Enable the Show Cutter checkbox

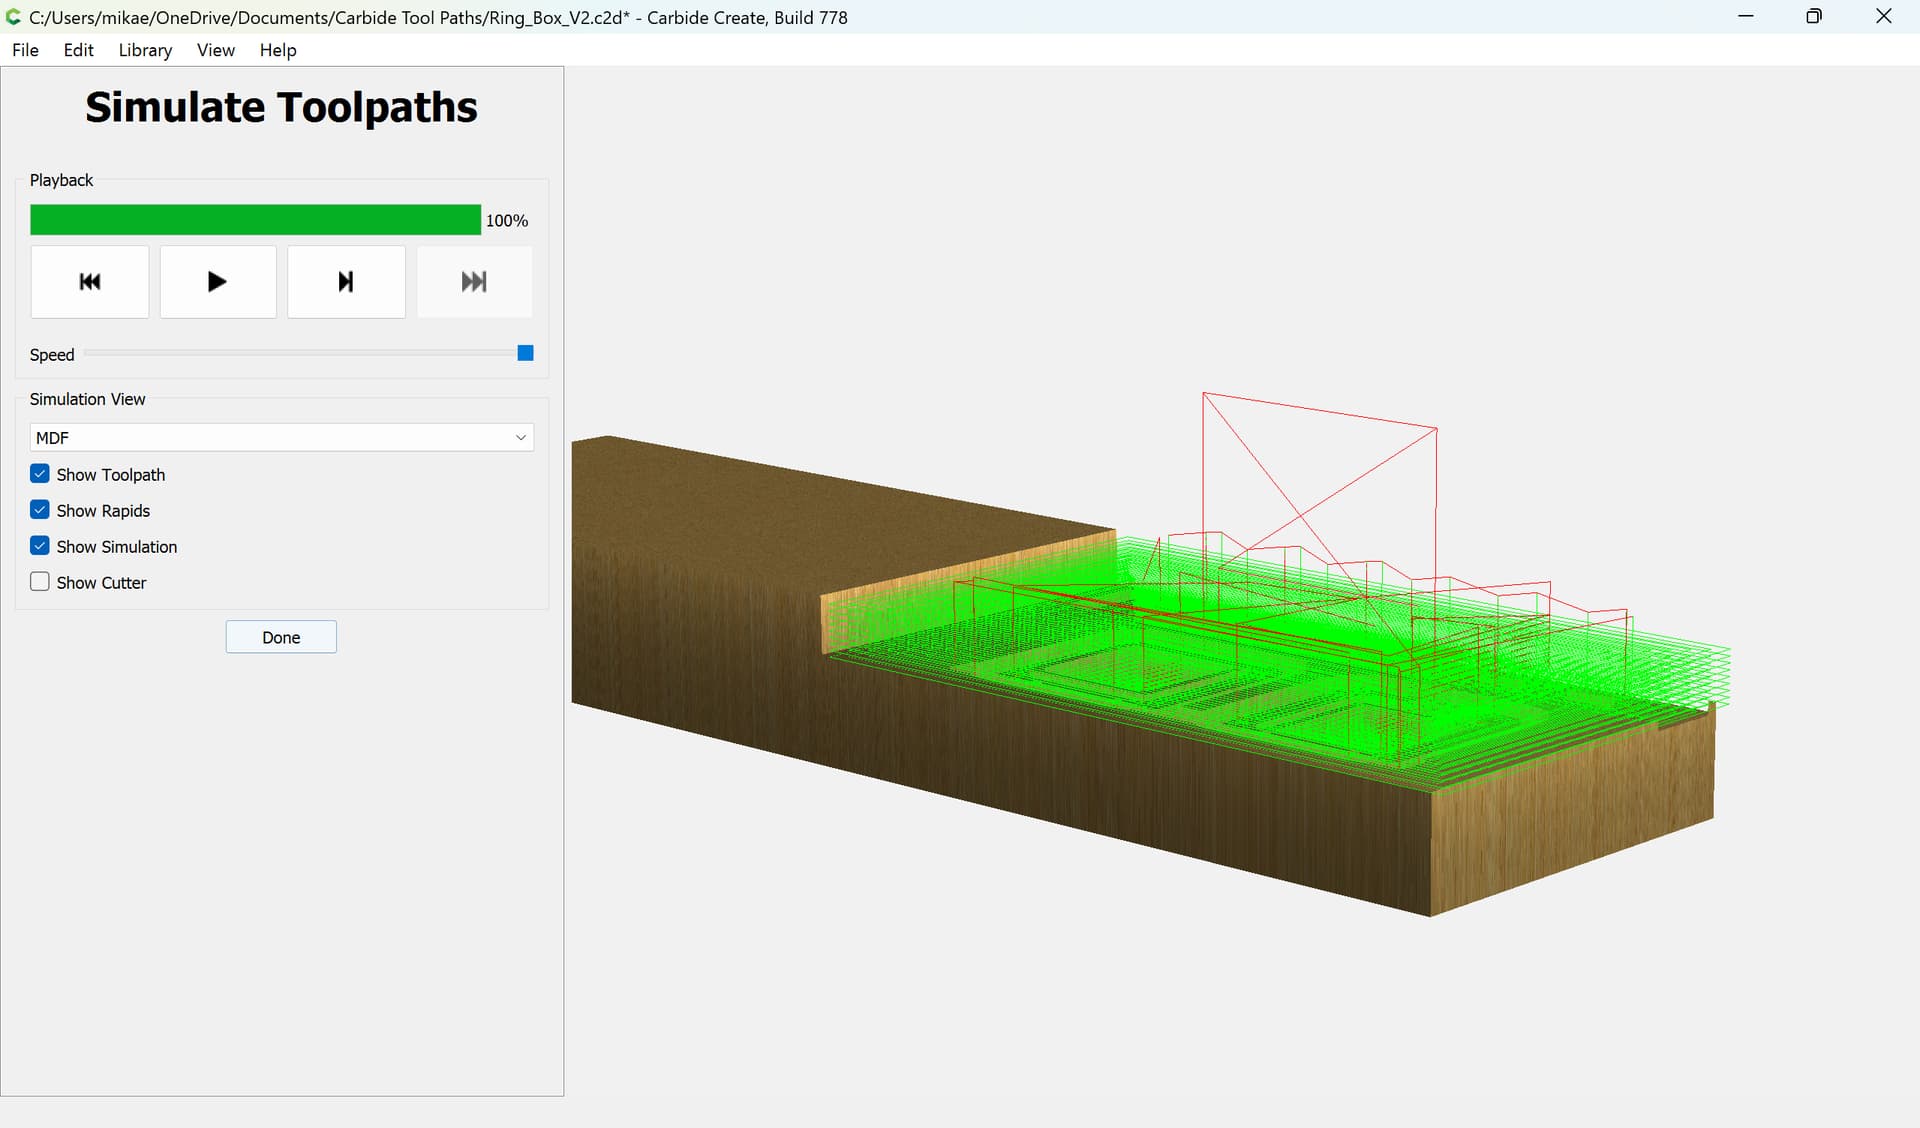40,582
